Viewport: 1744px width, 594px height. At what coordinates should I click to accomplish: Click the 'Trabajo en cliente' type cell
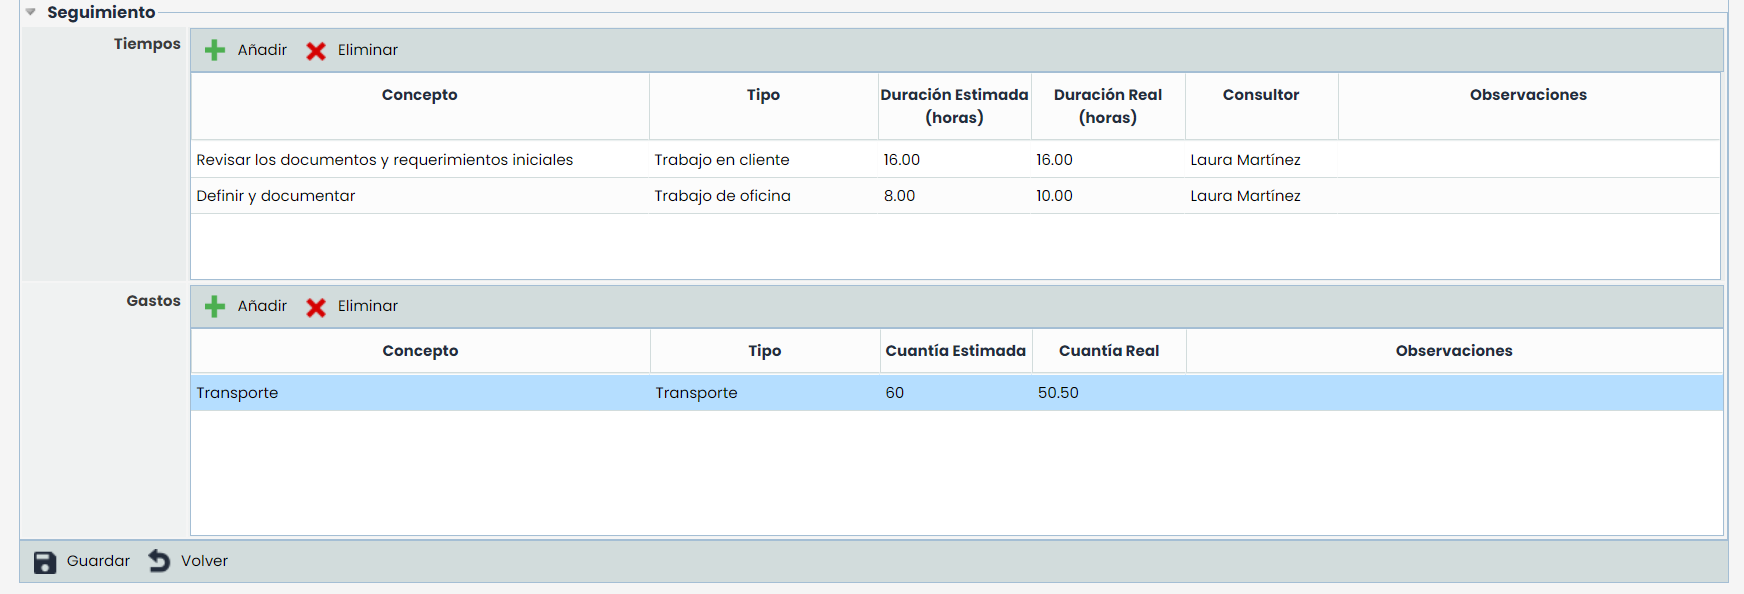pyautogui.click(x=721, y=160)
